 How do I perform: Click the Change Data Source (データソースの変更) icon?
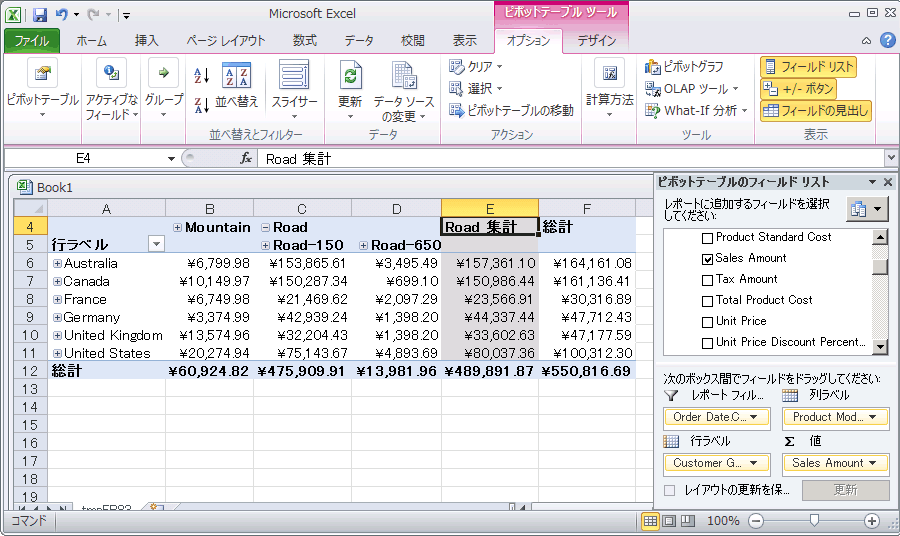404,77
